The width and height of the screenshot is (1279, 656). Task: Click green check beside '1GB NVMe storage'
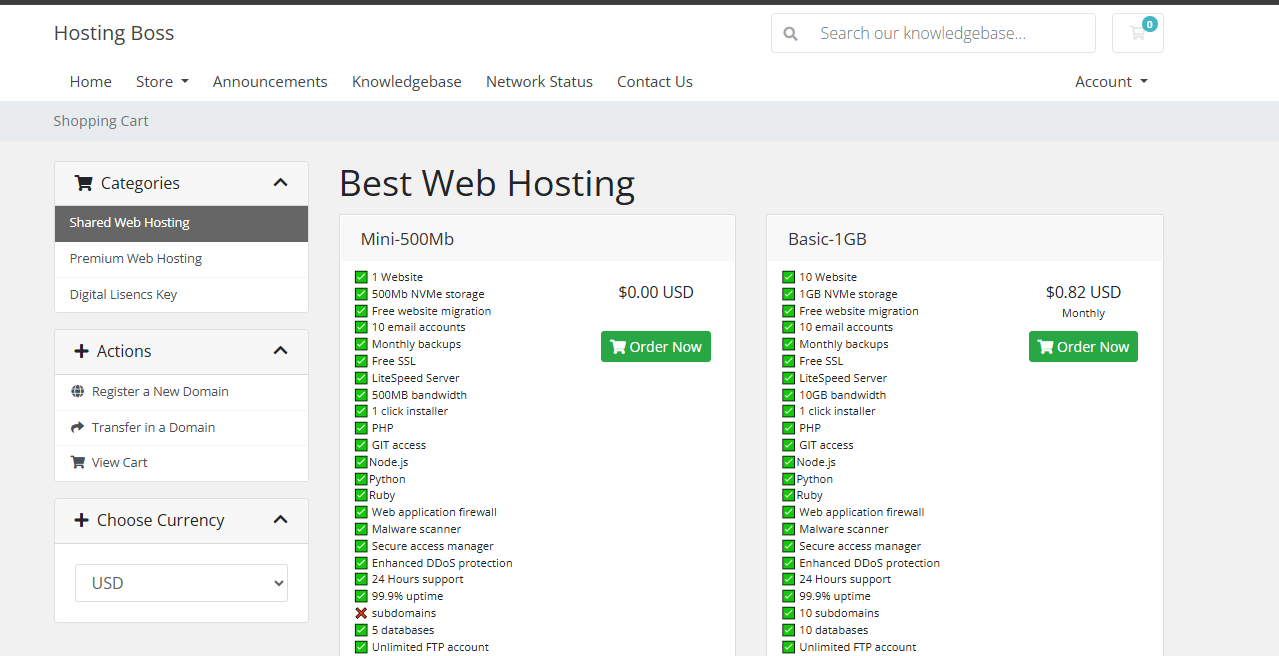[x=788, y=294]
